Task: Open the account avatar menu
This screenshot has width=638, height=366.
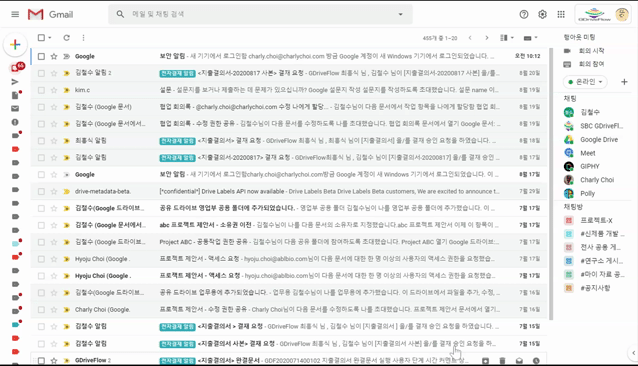Action: (x=622, y=14)
